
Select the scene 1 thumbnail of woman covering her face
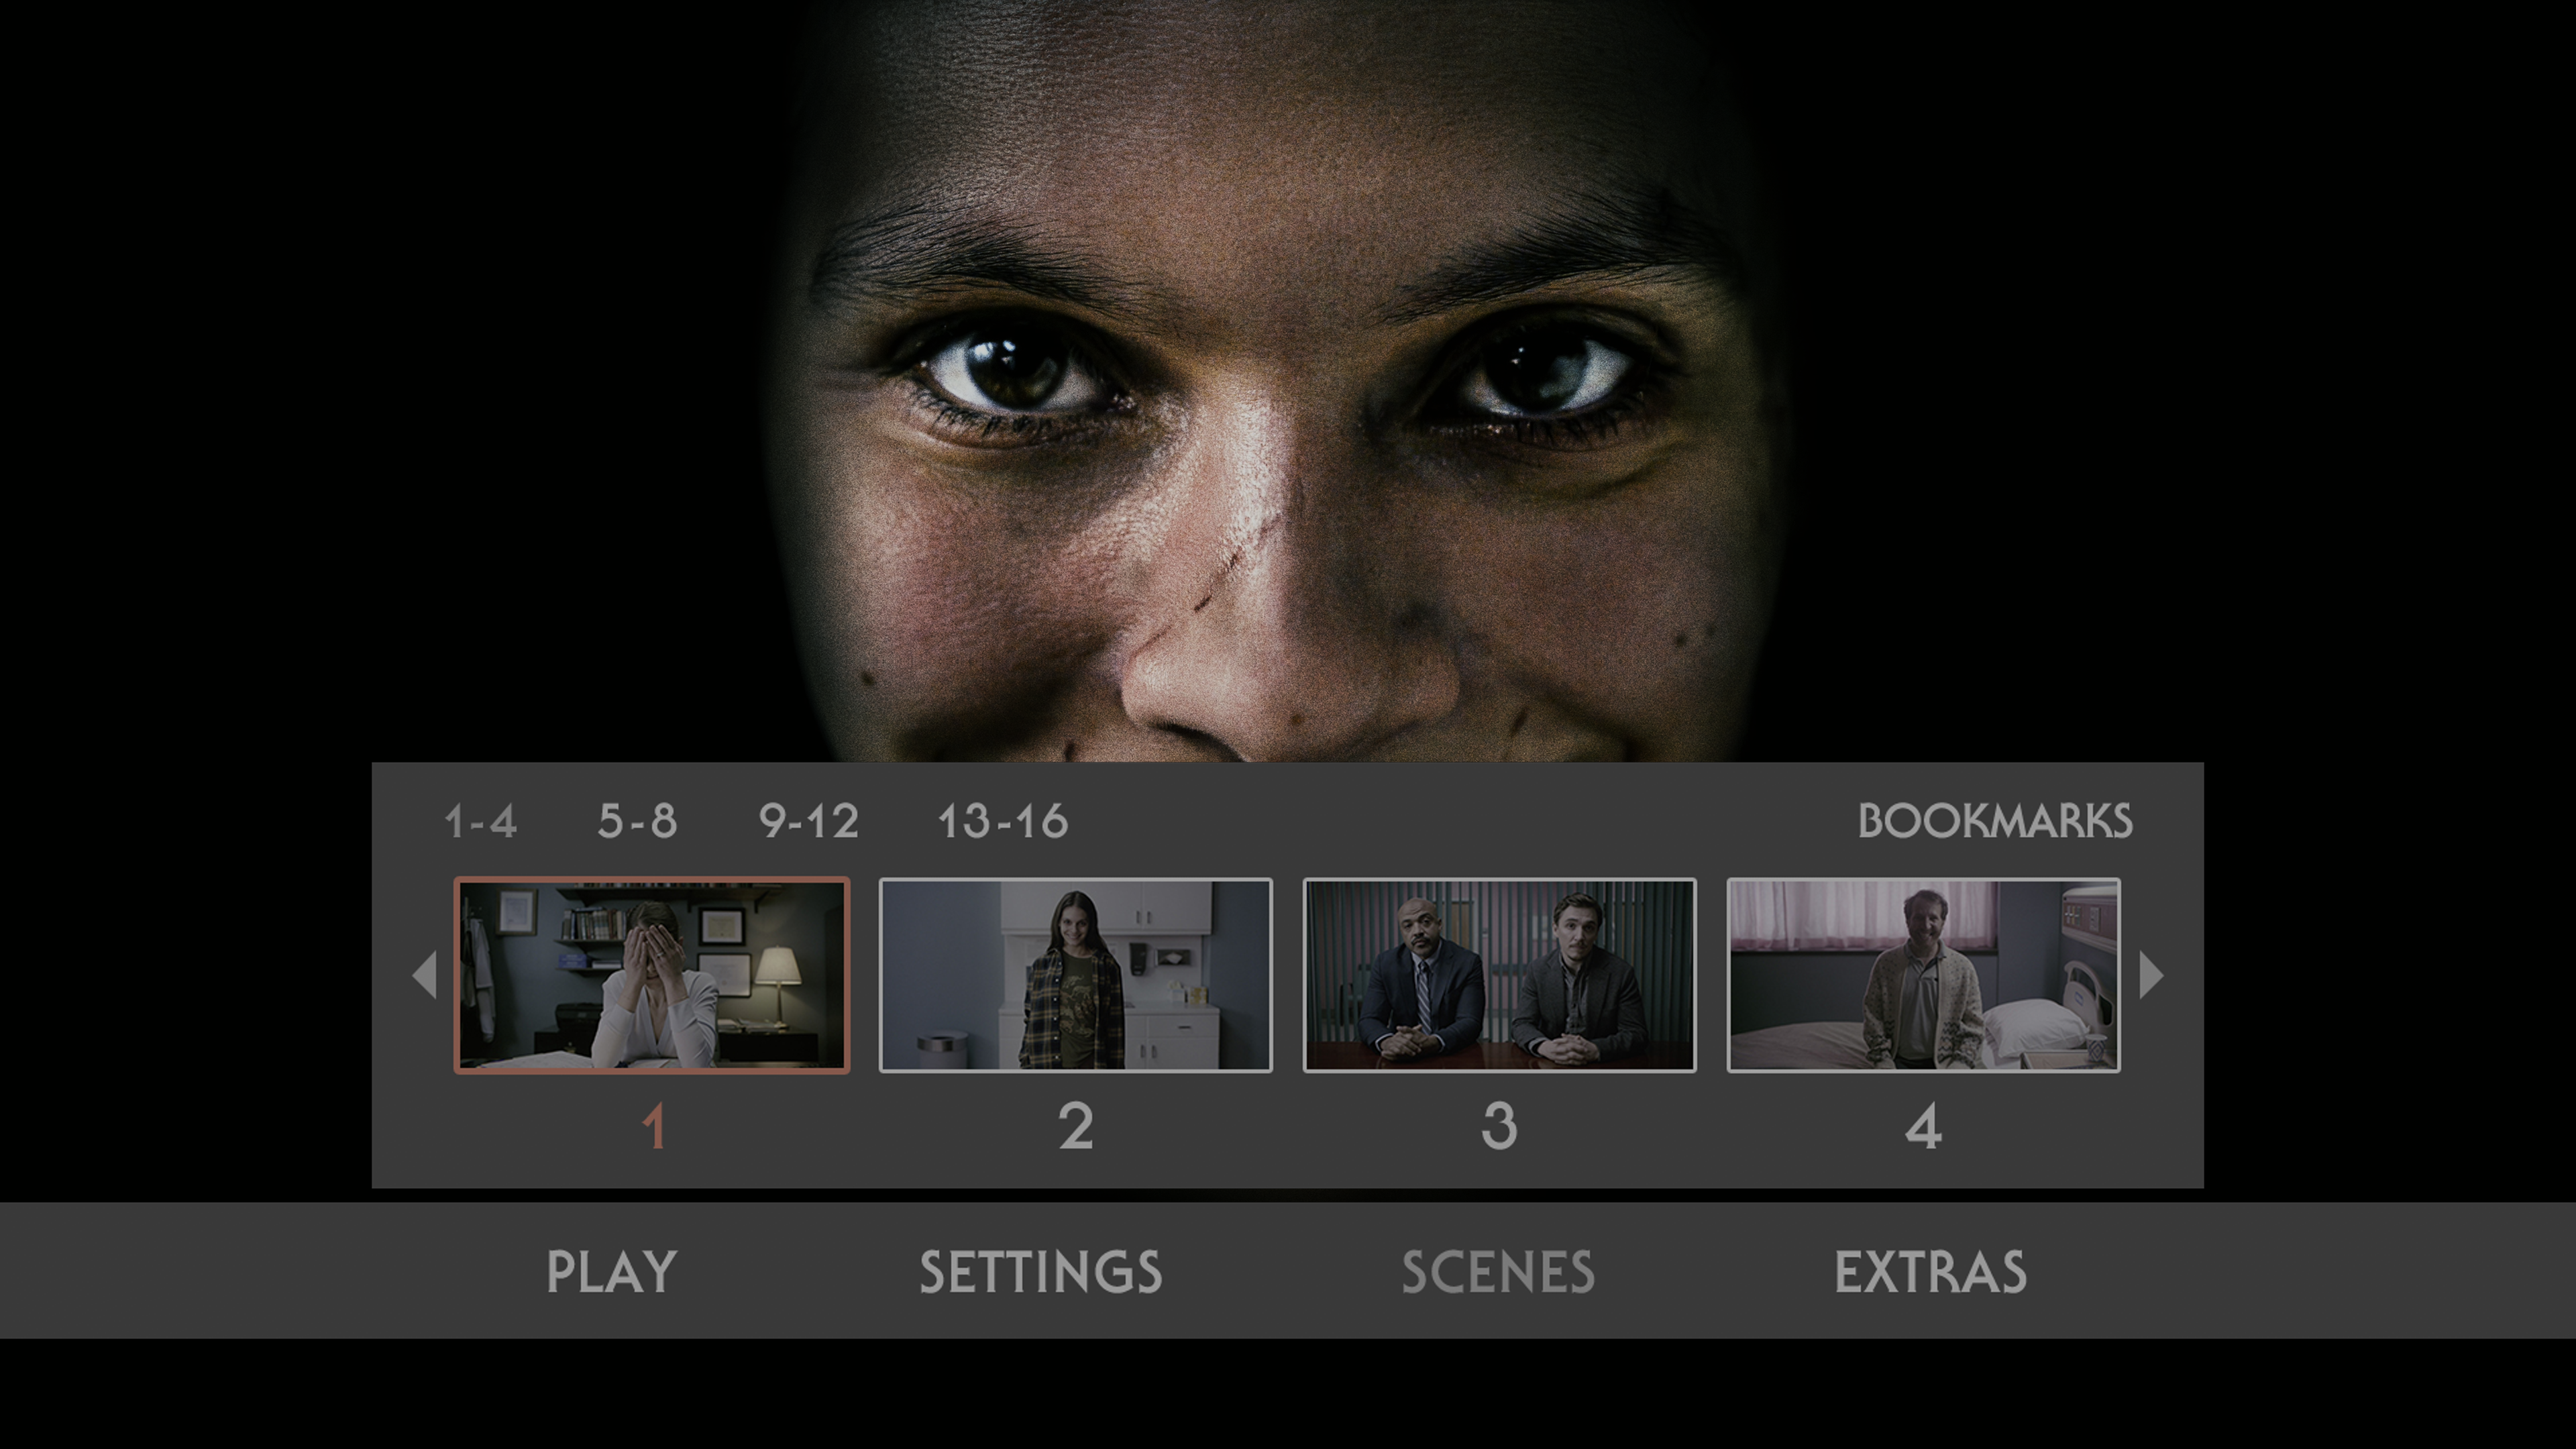pos(652,975)
